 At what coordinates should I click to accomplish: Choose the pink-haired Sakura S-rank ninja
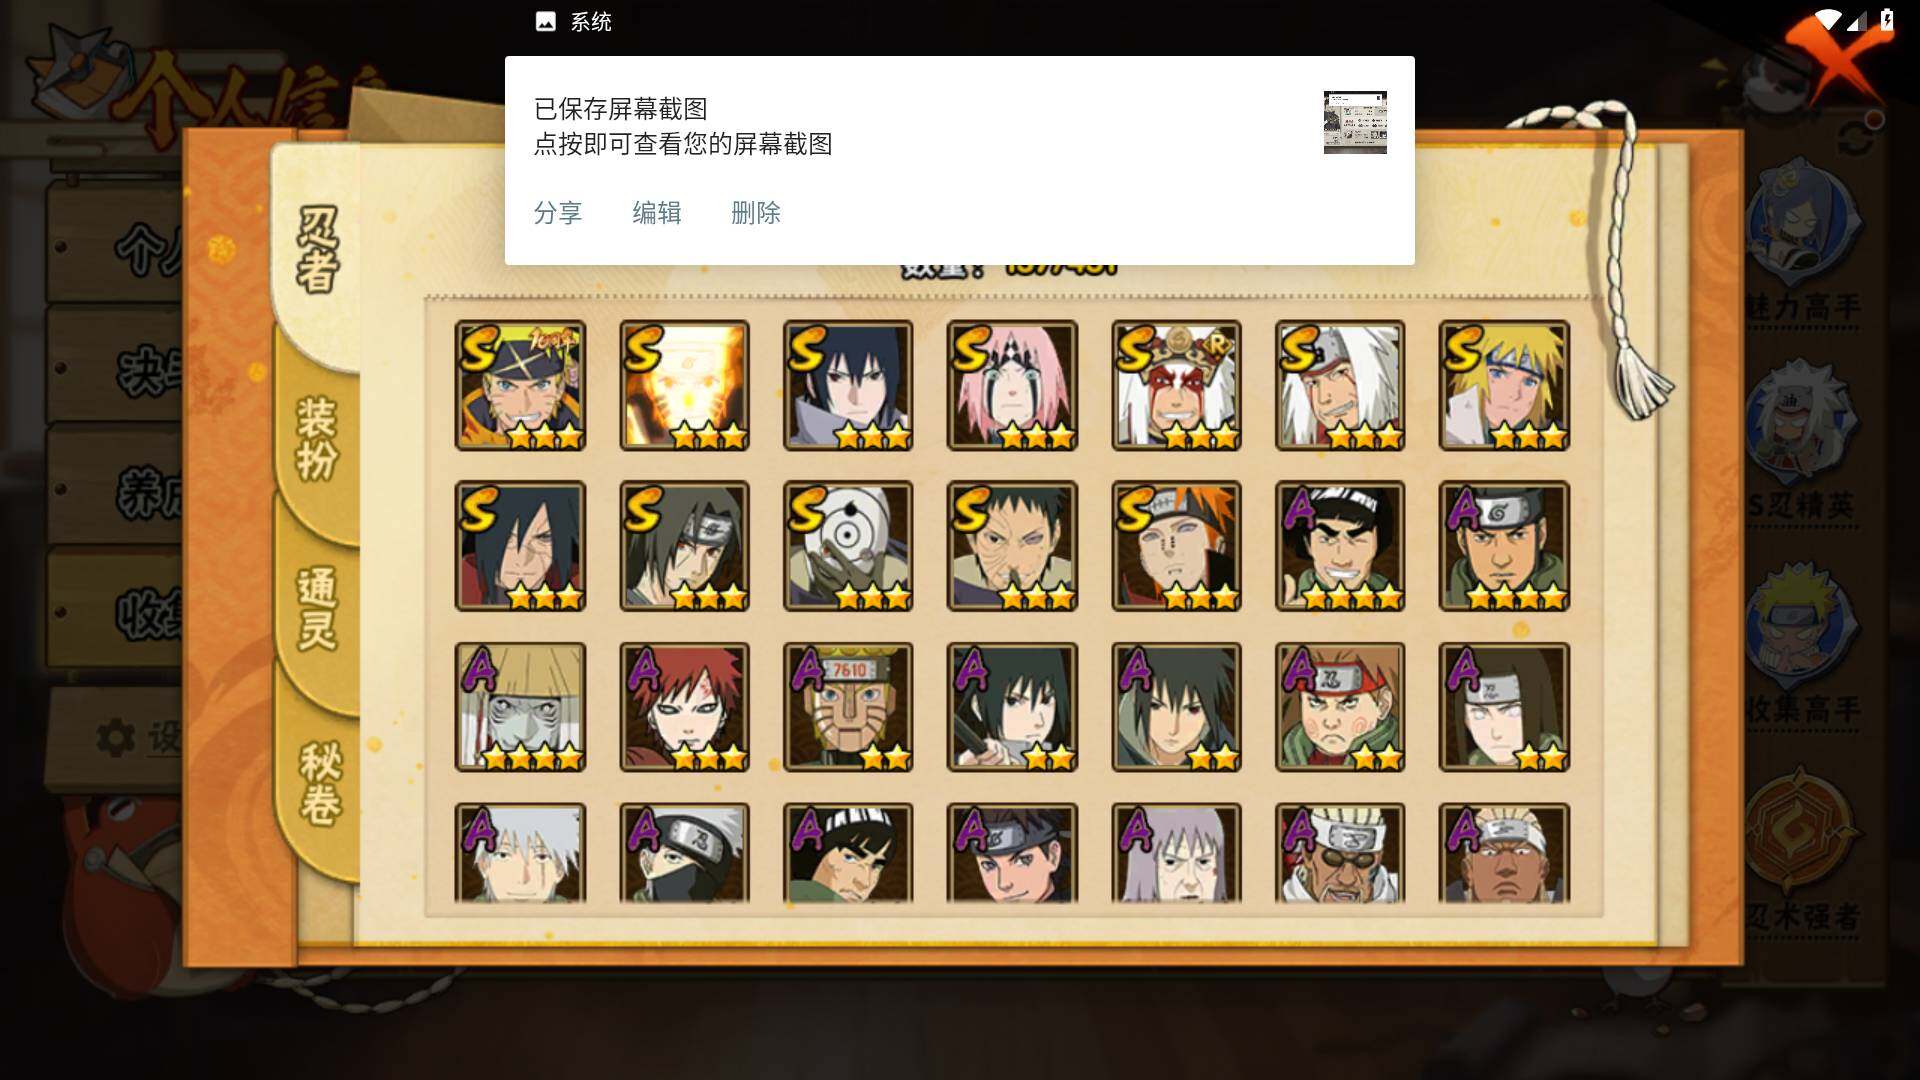point(1012,385)
